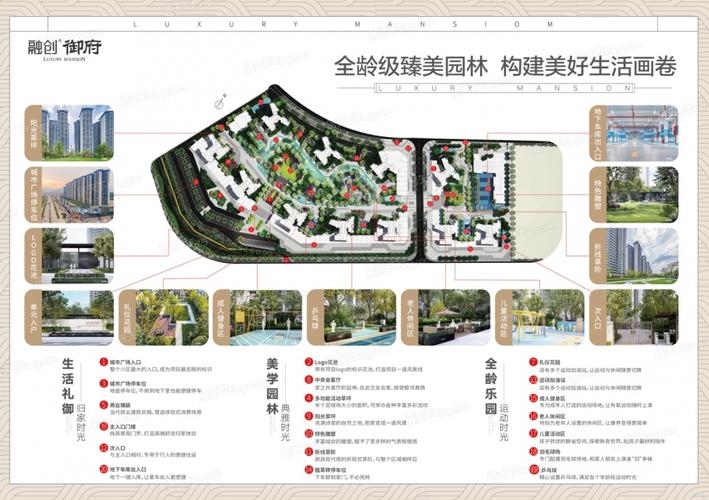Screen dimensions: 709x500
Task: View the 折线草阶 photo thumbnail
Action: pyautogui.click(x=634, y=256)
